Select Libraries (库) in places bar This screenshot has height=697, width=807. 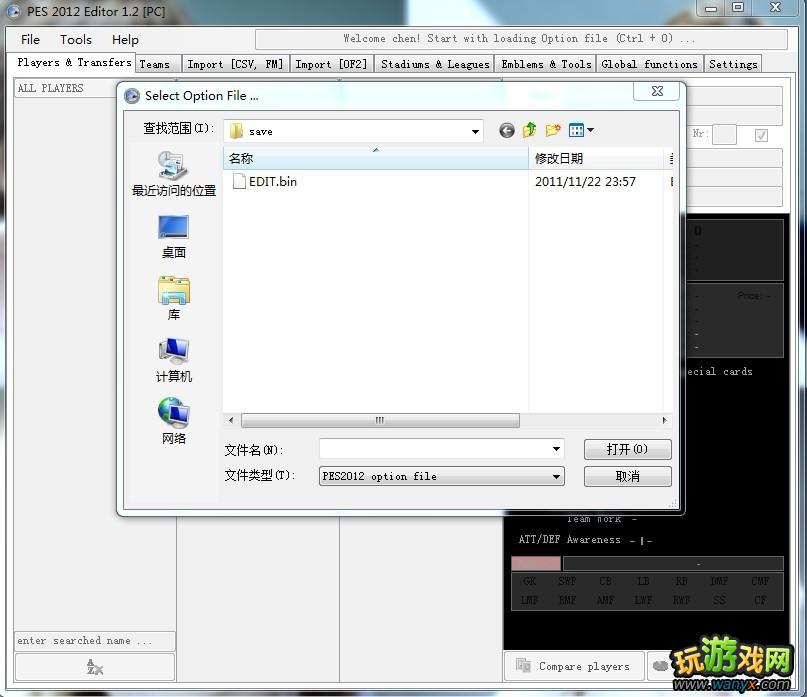(x=173, y=299)
